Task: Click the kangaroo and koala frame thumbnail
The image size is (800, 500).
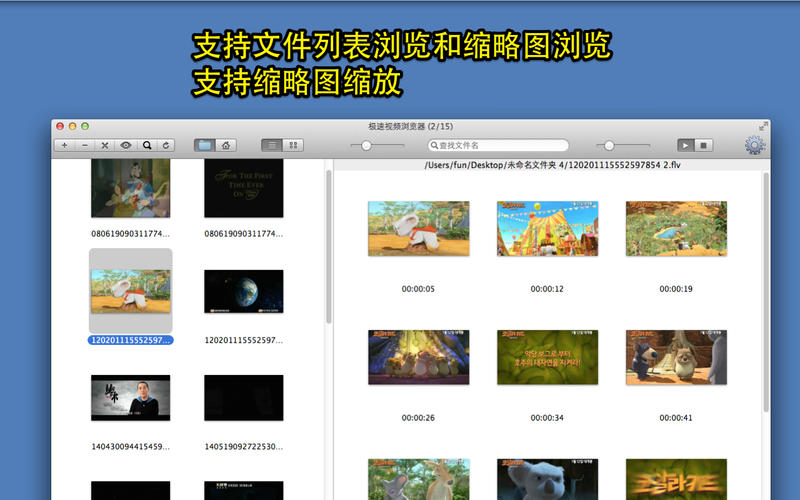Action: (419, 480)
